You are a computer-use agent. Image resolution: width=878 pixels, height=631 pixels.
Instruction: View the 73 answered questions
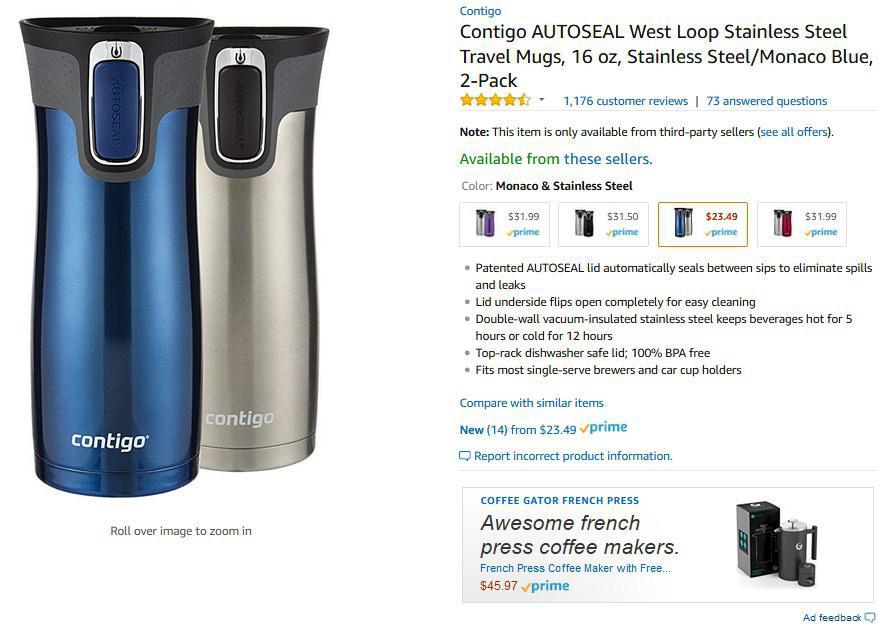pyautogui.click(x=767, y=101)
